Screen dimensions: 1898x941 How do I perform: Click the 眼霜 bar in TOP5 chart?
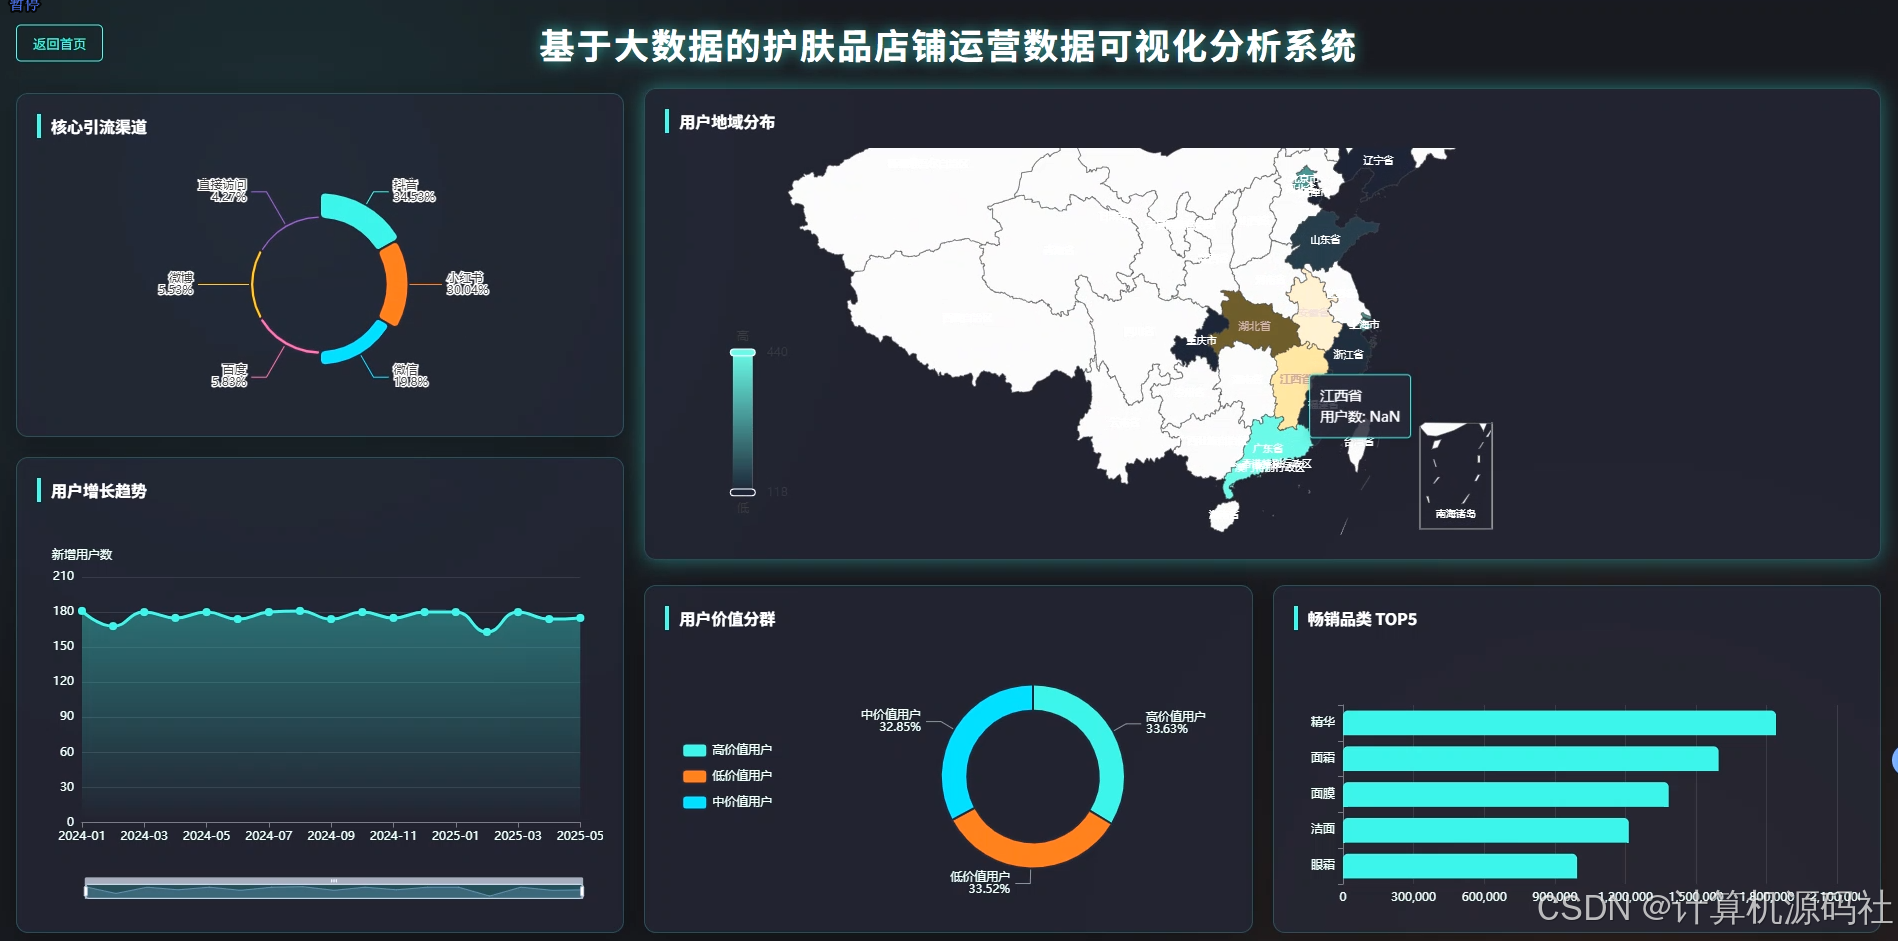(x=1459, y=866)
